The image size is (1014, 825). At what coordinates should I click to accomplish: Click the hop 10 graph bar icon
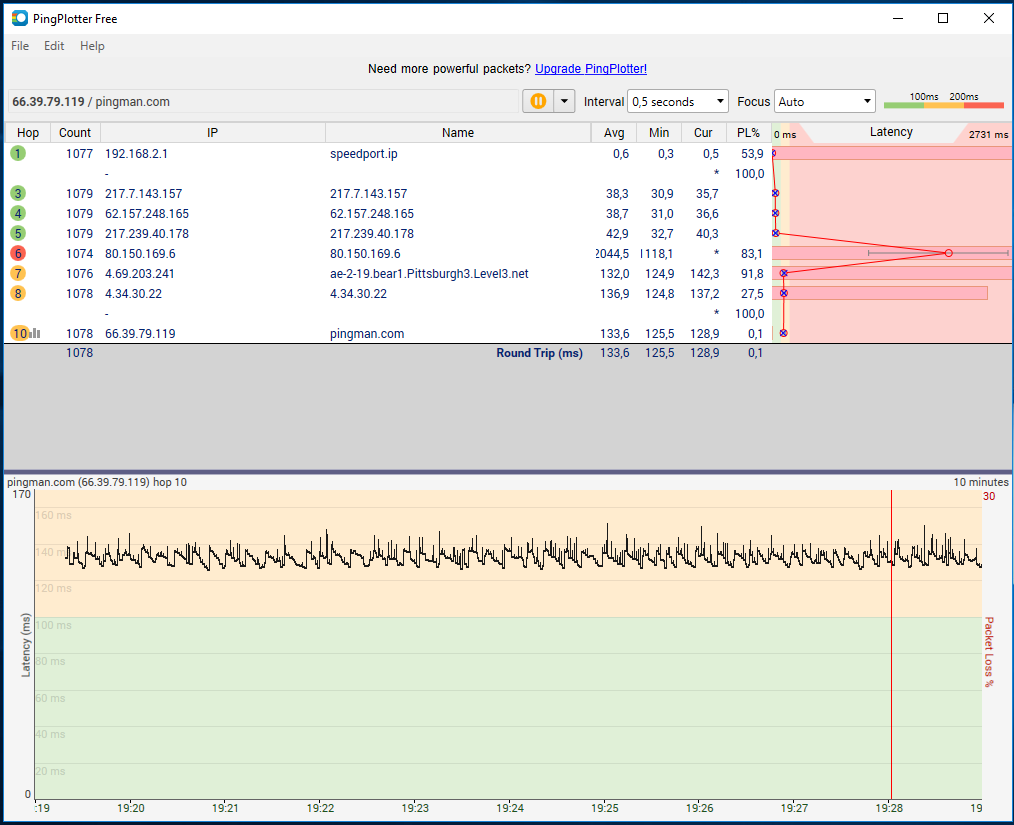point(35,334)
